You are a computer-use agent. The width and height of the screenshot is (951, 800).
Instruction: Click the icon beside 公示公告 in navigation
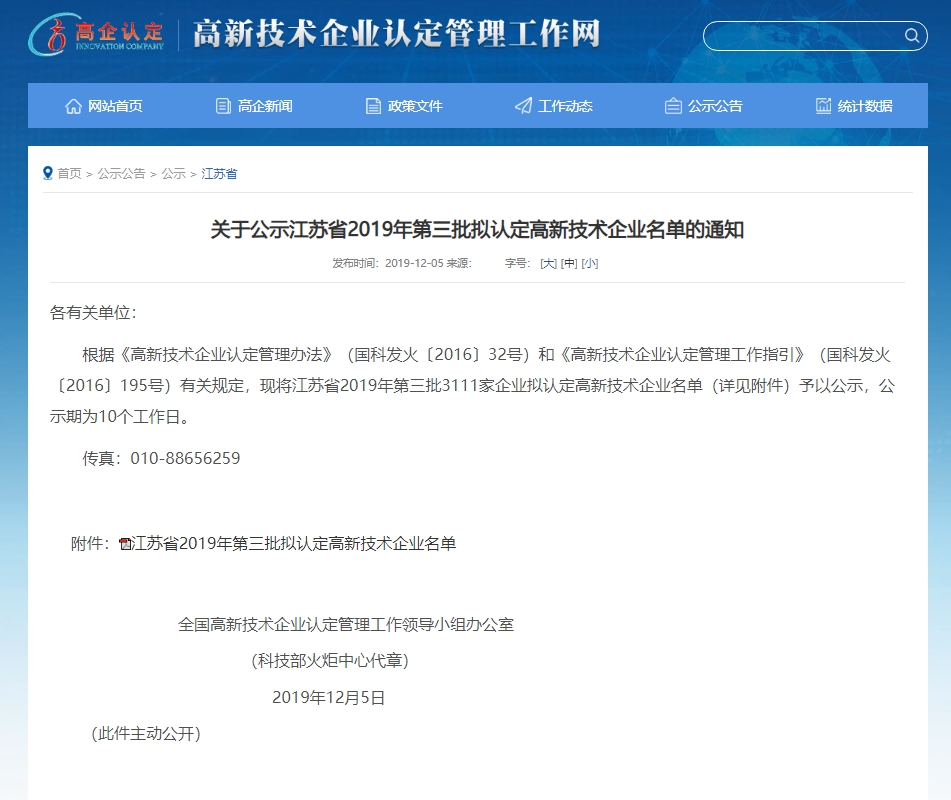(673, 106)
